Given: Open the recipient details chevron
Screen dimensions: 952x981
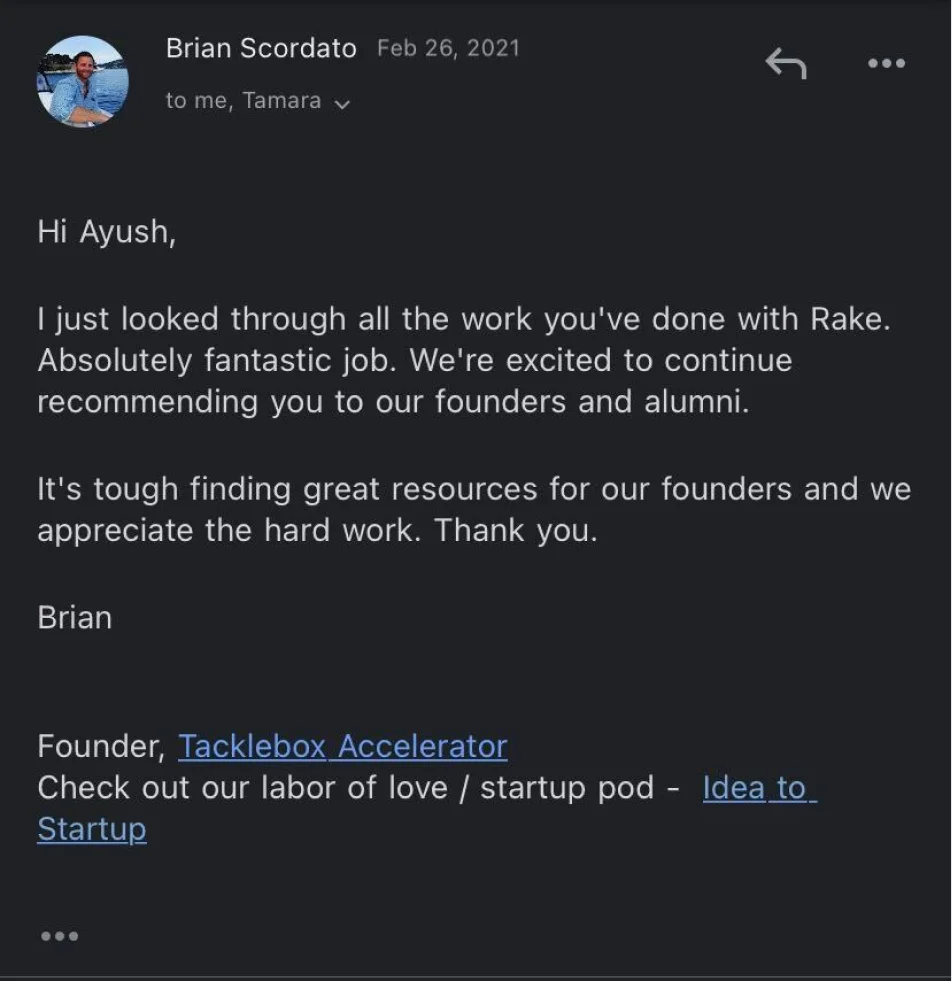Looking at the screenshot, I should [342, 102].
